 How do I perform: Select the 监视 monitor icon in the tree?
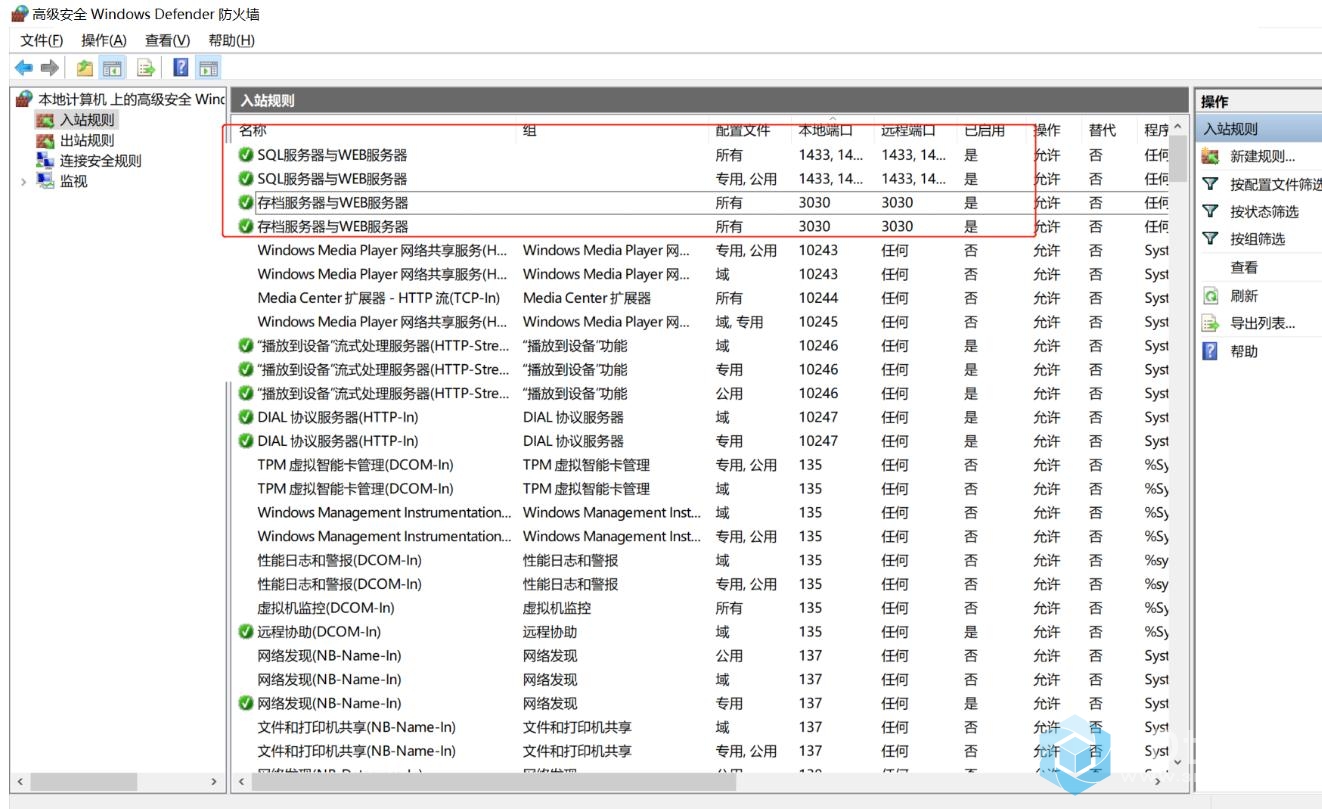[45, 181]
